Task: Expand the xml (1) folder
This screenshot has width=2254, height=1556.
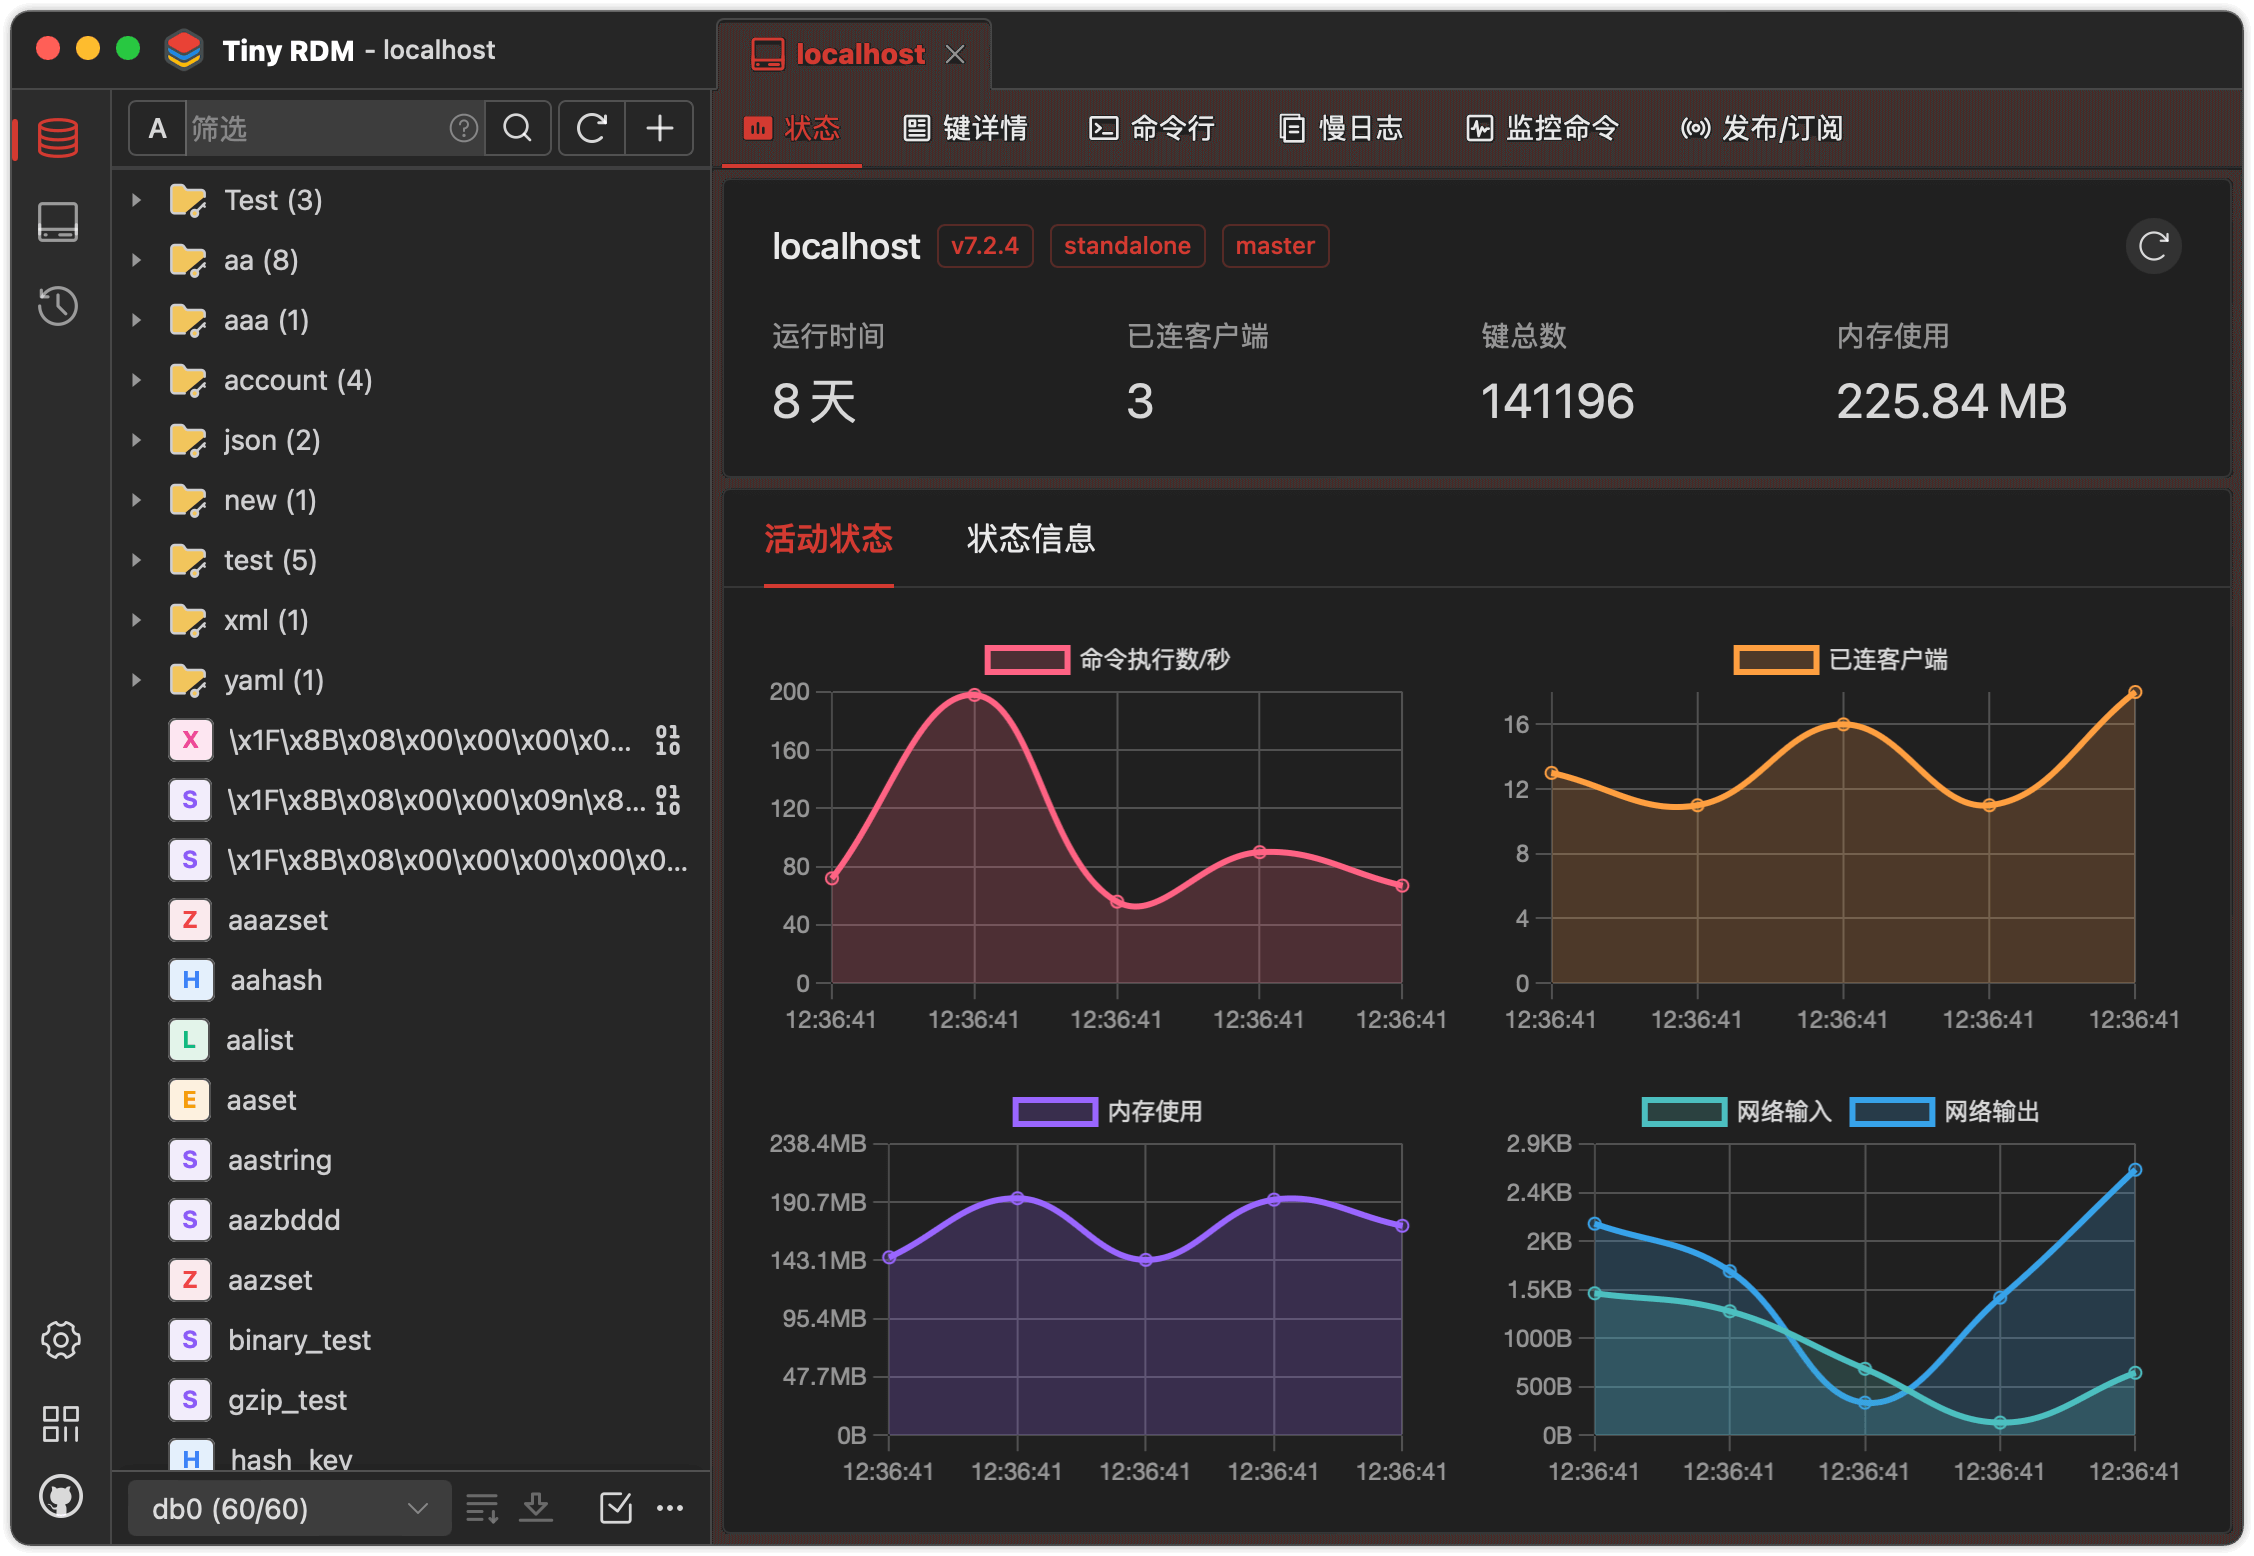Action: pyautogui.click(x=136, y=620)
